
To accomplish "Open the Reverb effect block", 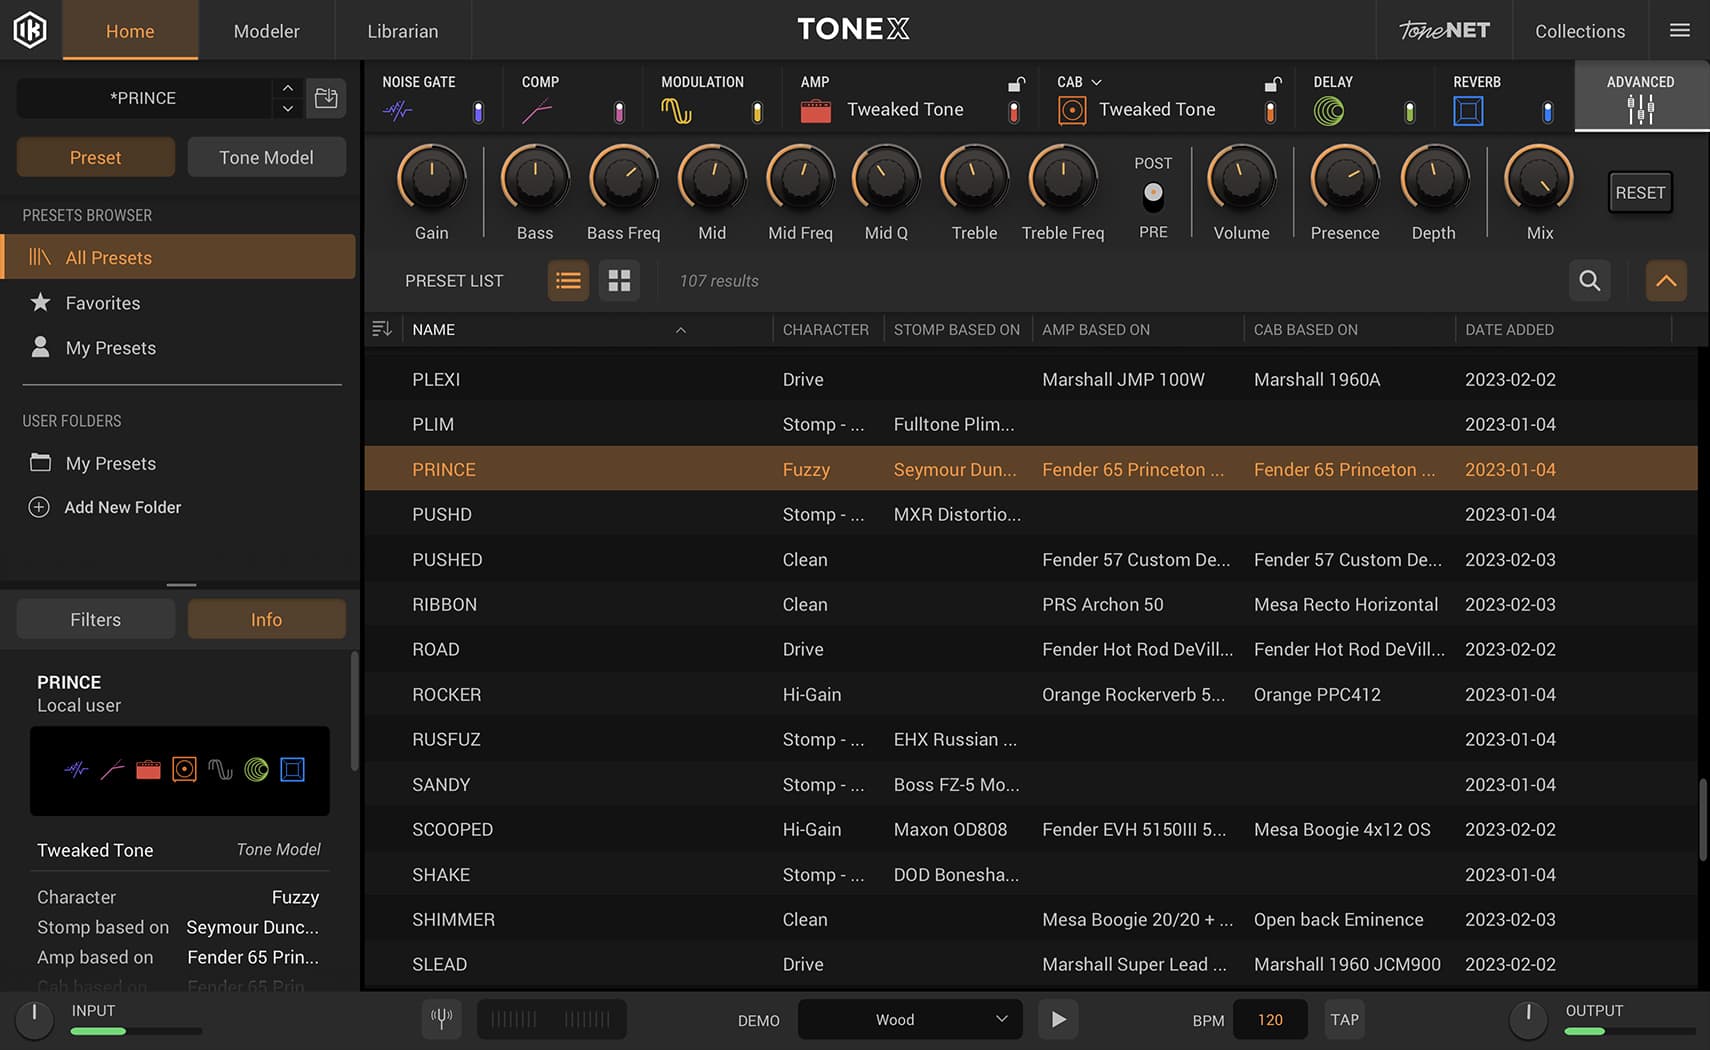I will tap(1467, 111).
